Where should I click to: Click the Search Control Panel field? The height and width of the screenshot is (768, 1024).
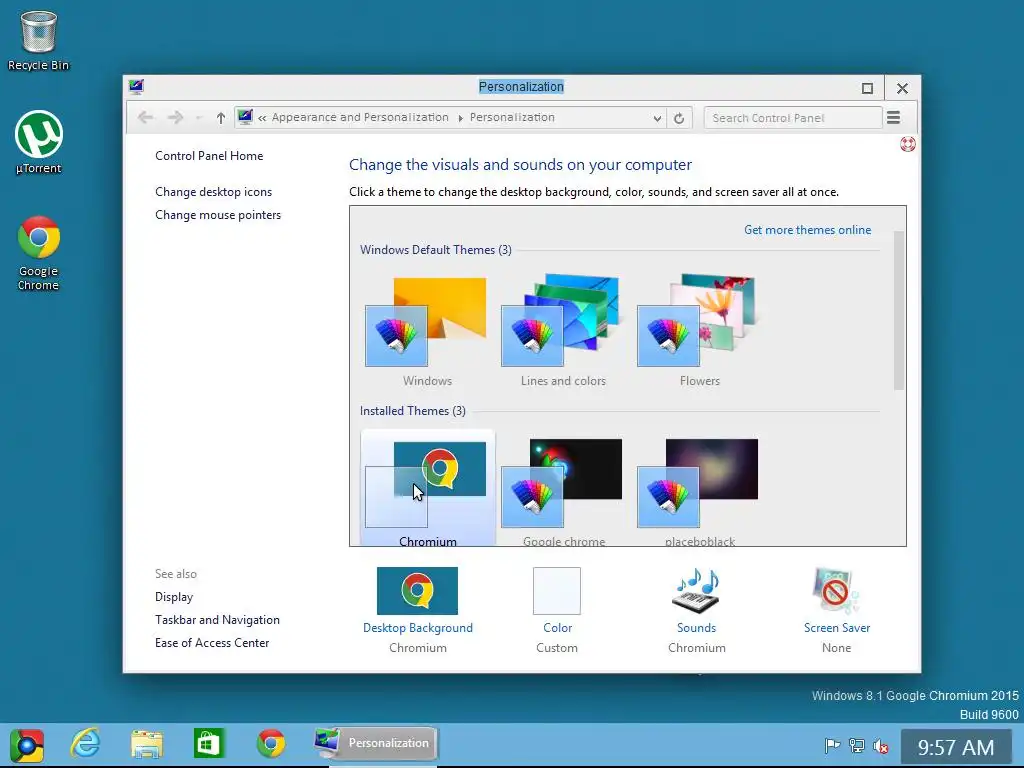tap(793, 118)
